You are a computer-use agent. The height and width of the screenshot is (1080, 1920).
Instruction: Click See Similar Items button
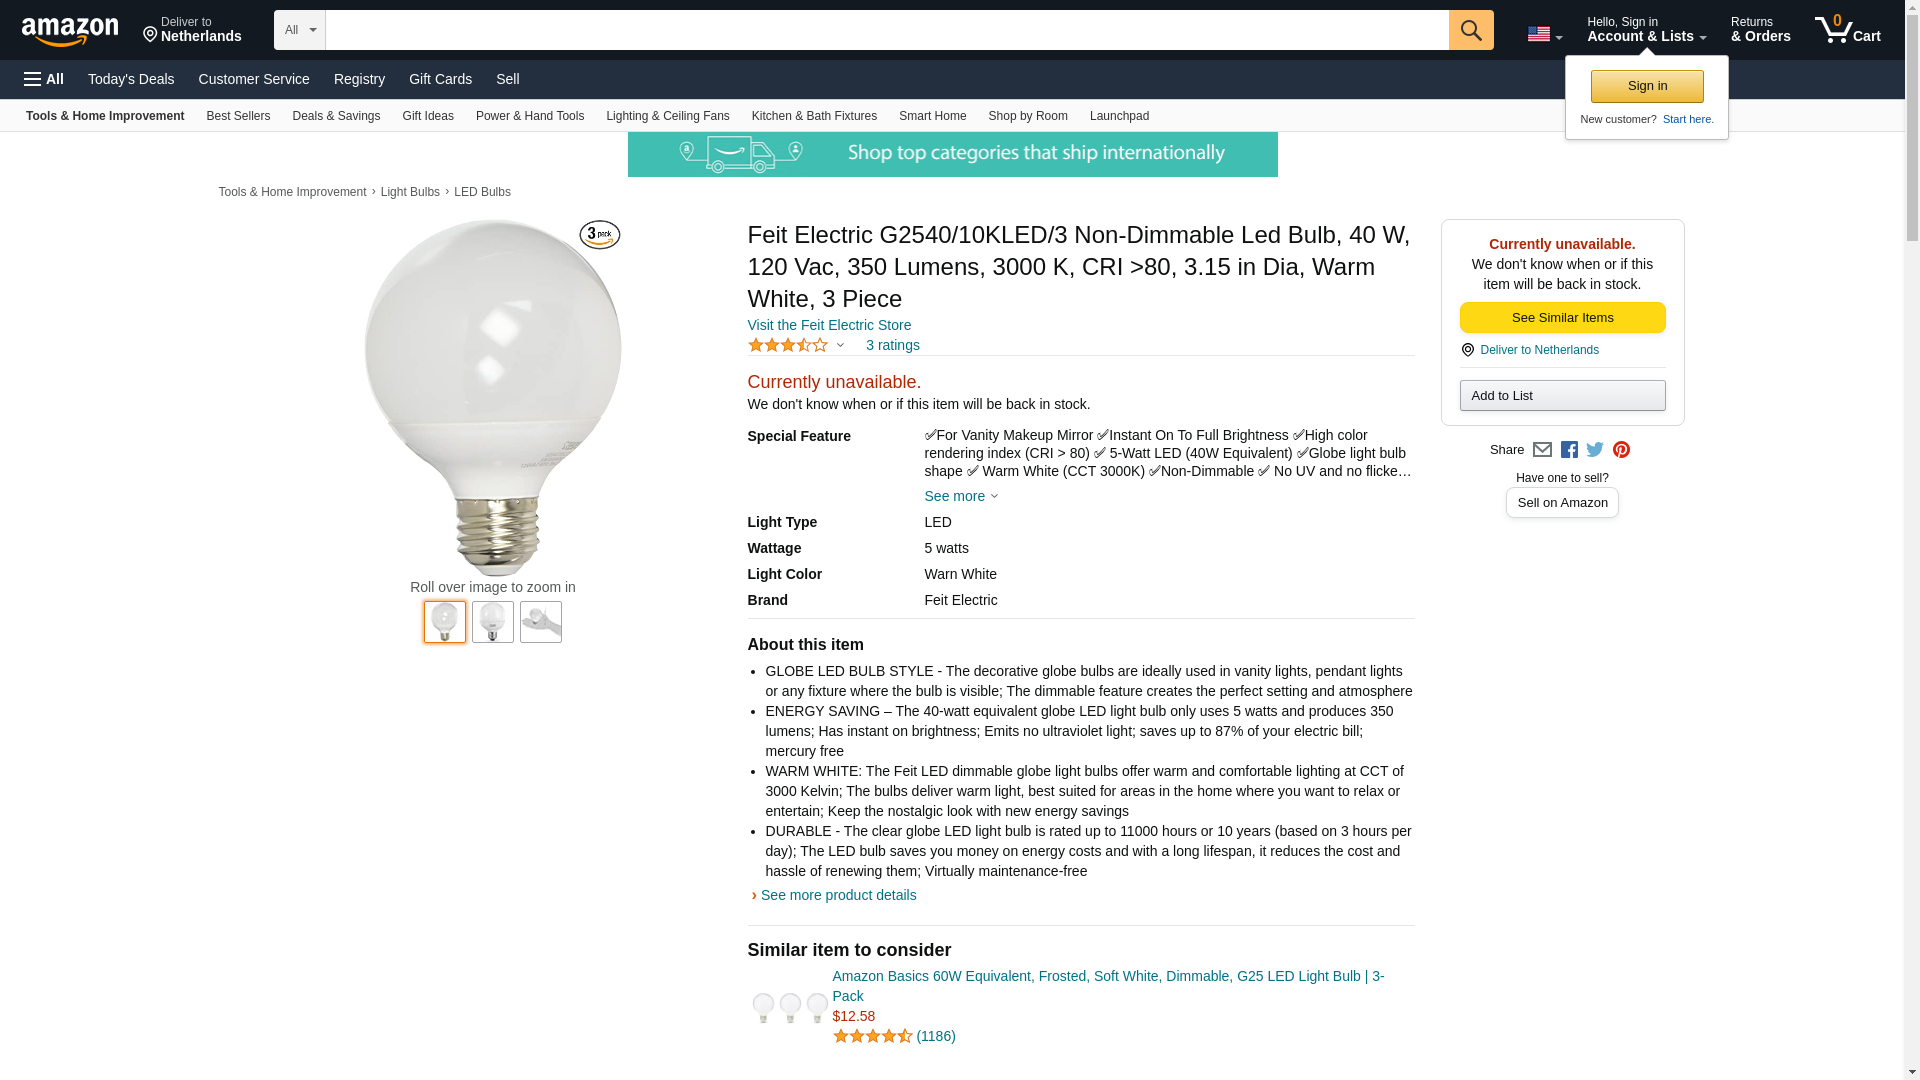tap(1562, 318)
